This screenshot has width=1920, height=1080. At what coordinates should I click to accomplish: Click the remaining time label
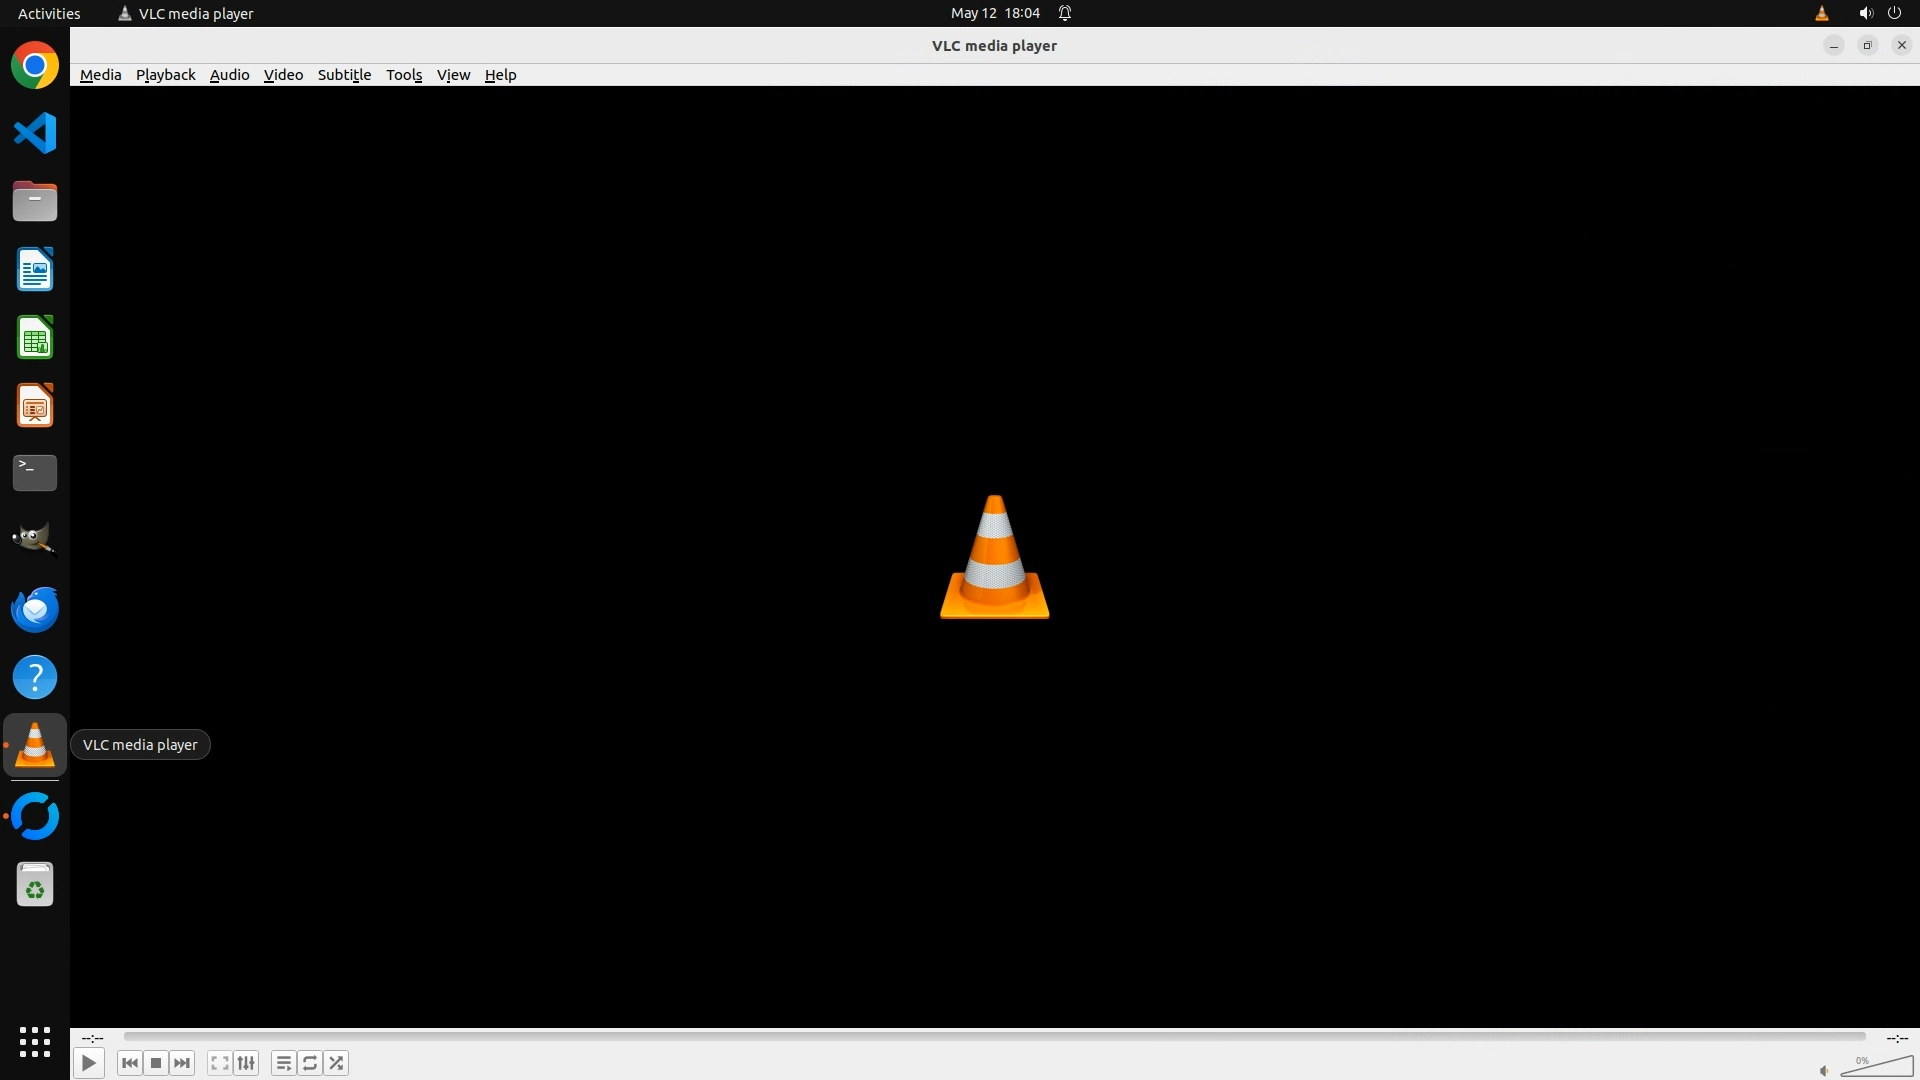tap(1897, 1038)
